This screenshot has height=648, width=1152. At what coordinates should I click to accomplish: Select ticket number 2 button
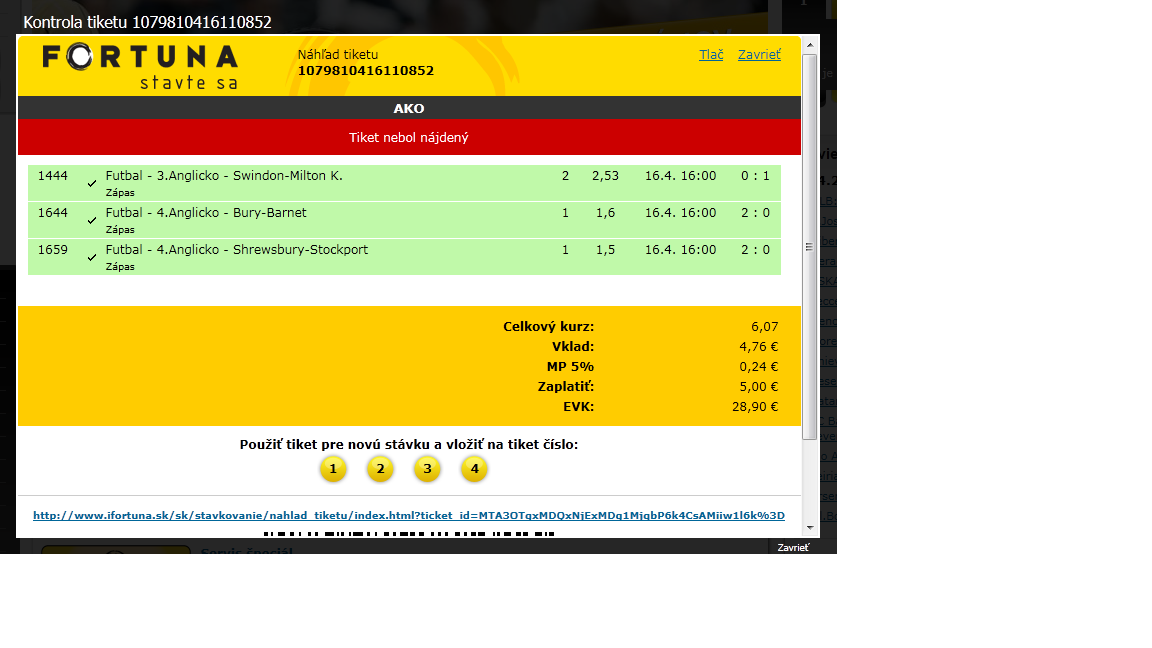[x=380, y=469]
